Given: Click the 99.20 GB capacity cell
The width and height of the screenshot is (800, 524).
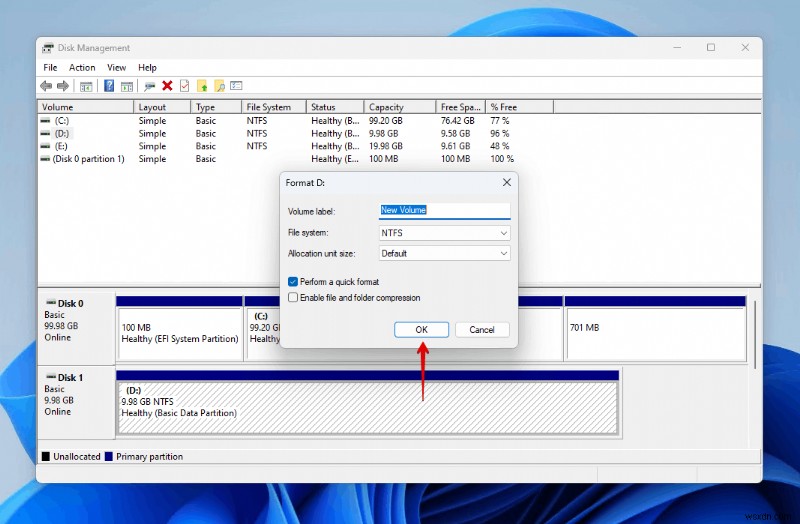Looking at the screenshot, I should [x=385, y=121].
